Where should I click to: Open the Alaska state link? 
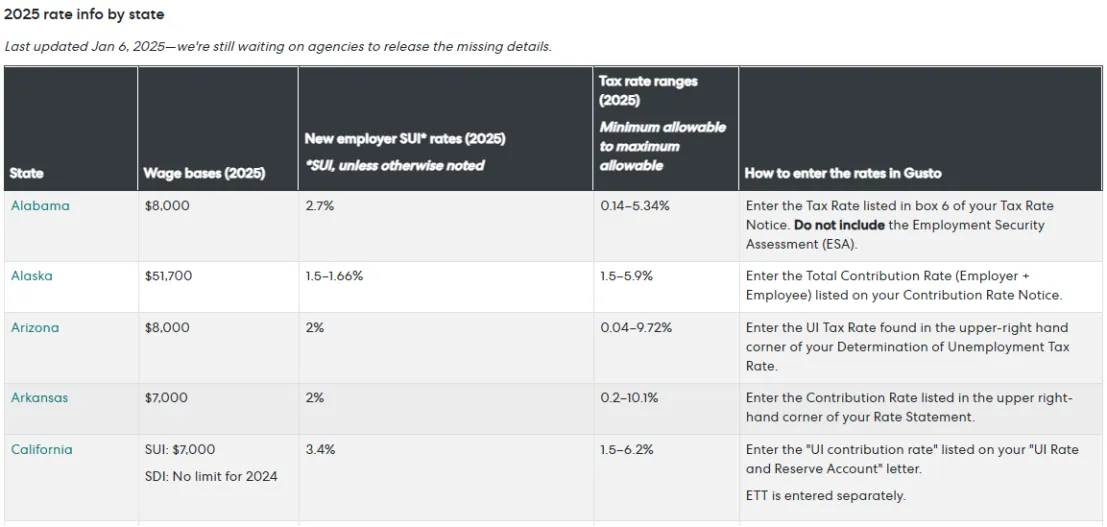(32, 276)
